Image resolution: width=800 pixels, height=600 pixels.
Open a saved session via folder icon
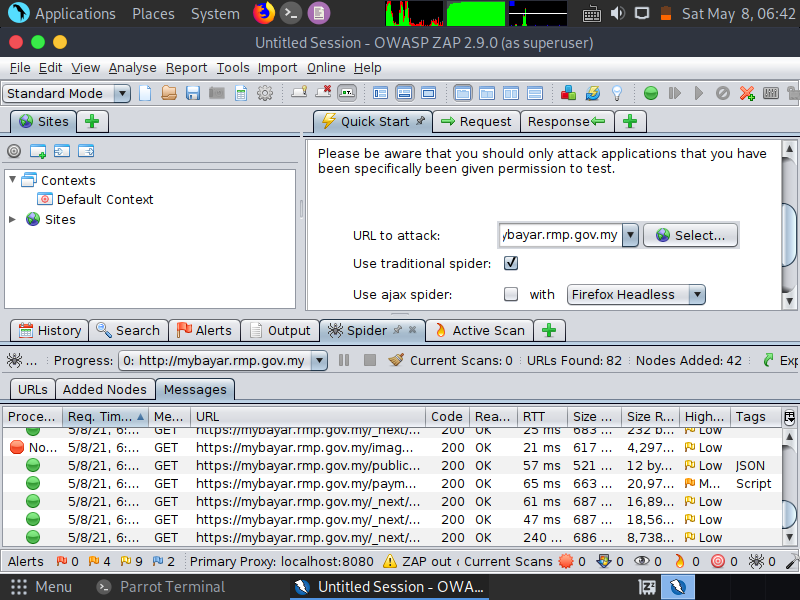click(x=169, y=93)
